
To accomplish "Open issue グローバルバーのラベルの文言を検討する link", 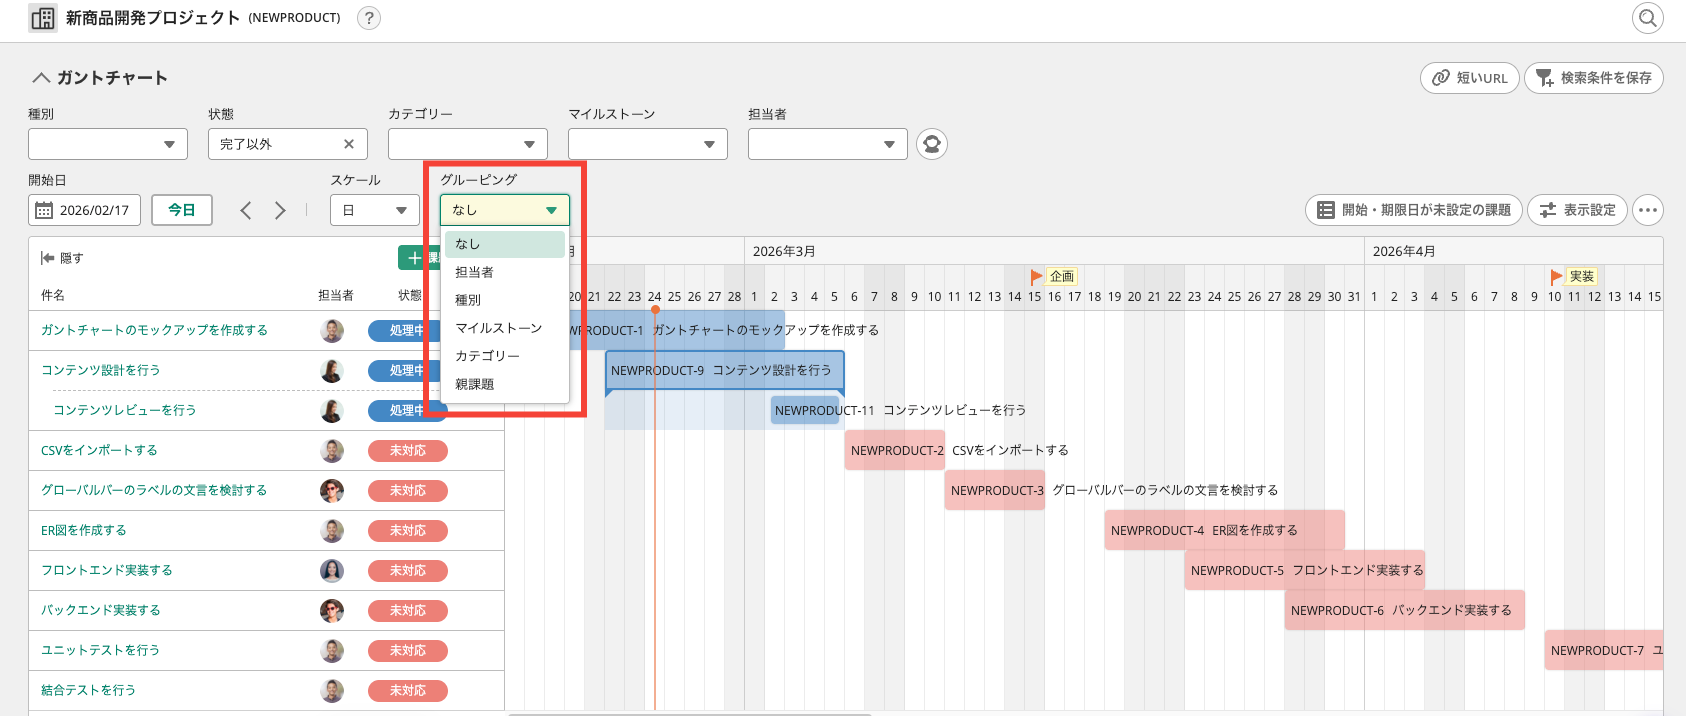I will (154, 490).
